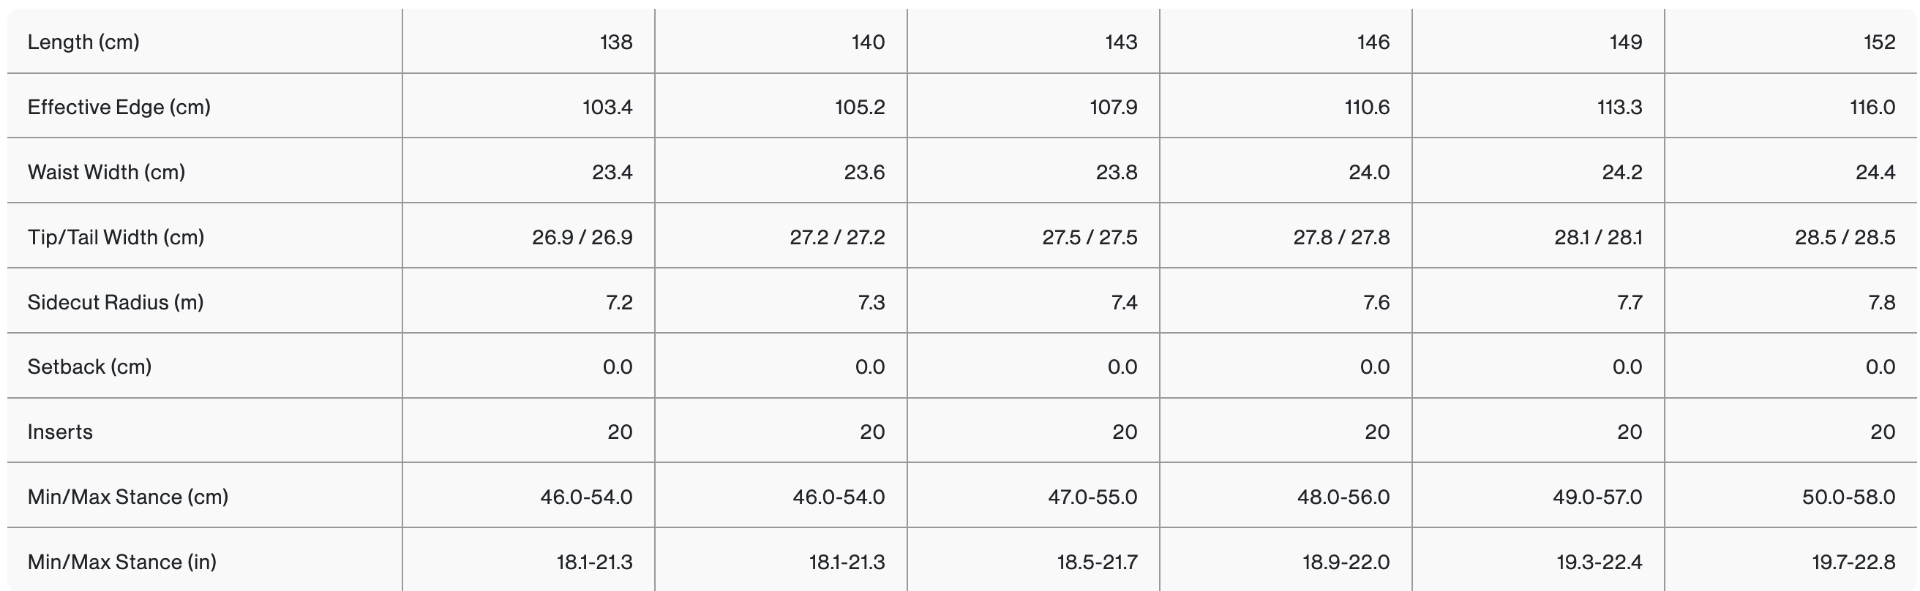Click the Min/Max Stance (in) label

coord(122,562)
